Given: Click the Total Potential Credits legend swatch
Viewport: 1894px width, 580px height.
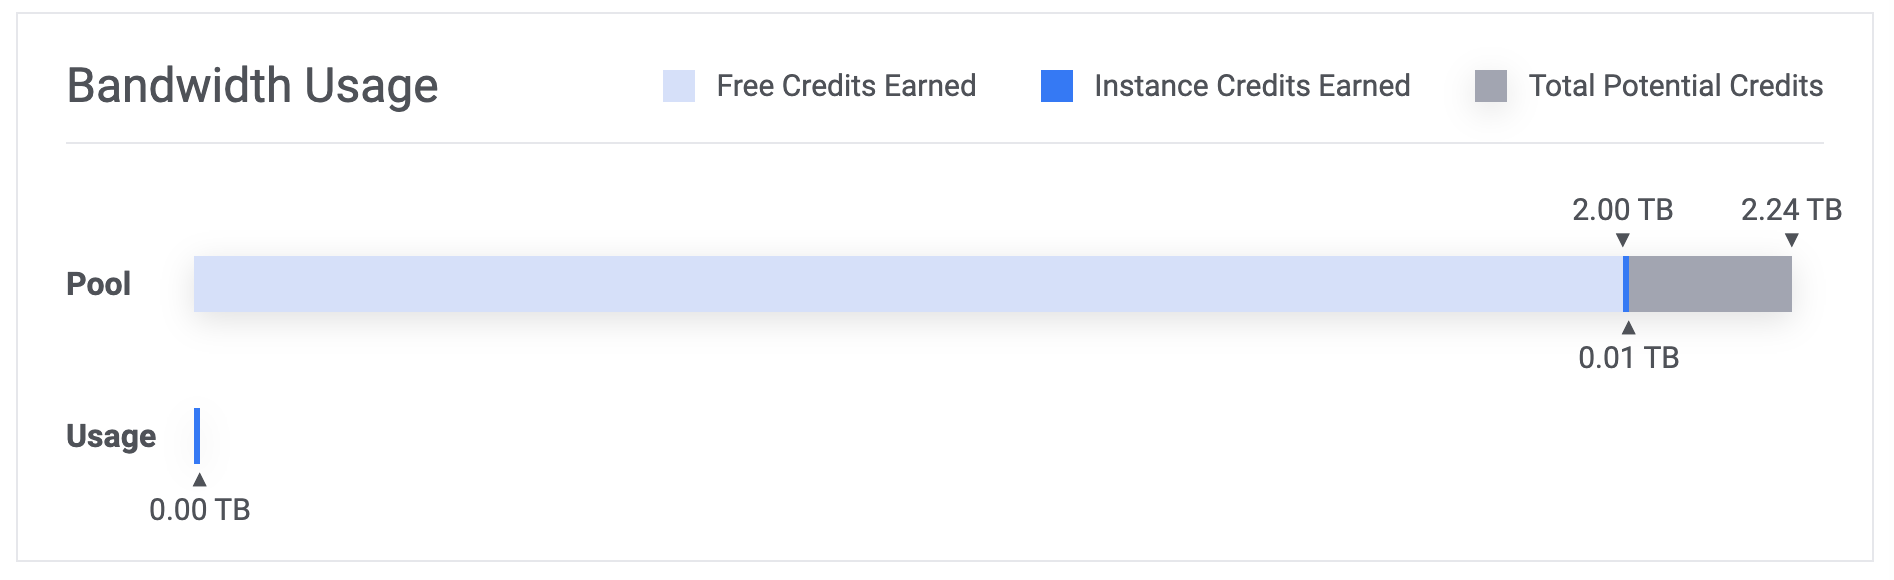Looking at the screenshot, I should coord(1491,86).
